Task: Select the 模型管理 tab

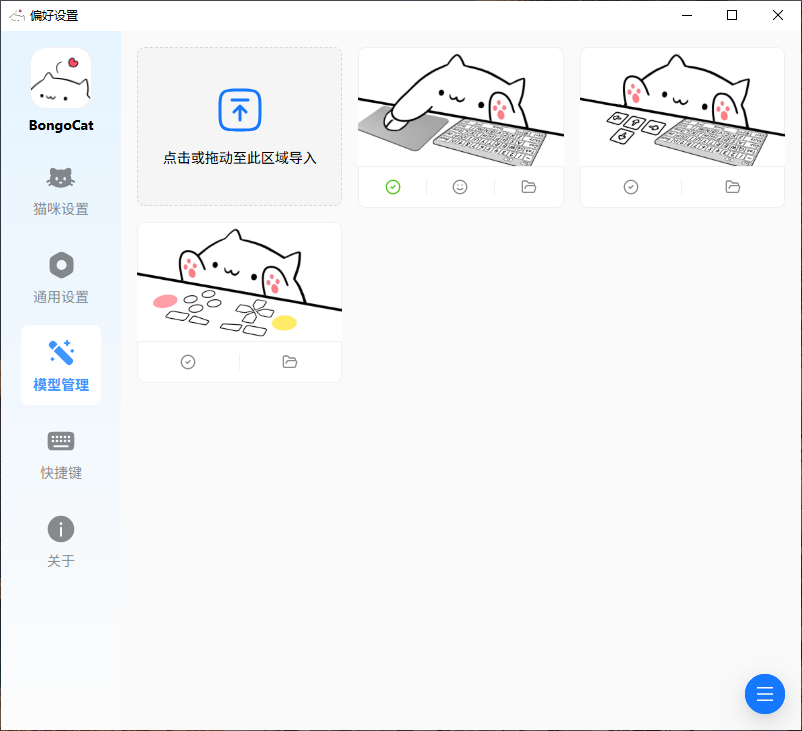Action: pyautogui.click(x=61, y=366)
